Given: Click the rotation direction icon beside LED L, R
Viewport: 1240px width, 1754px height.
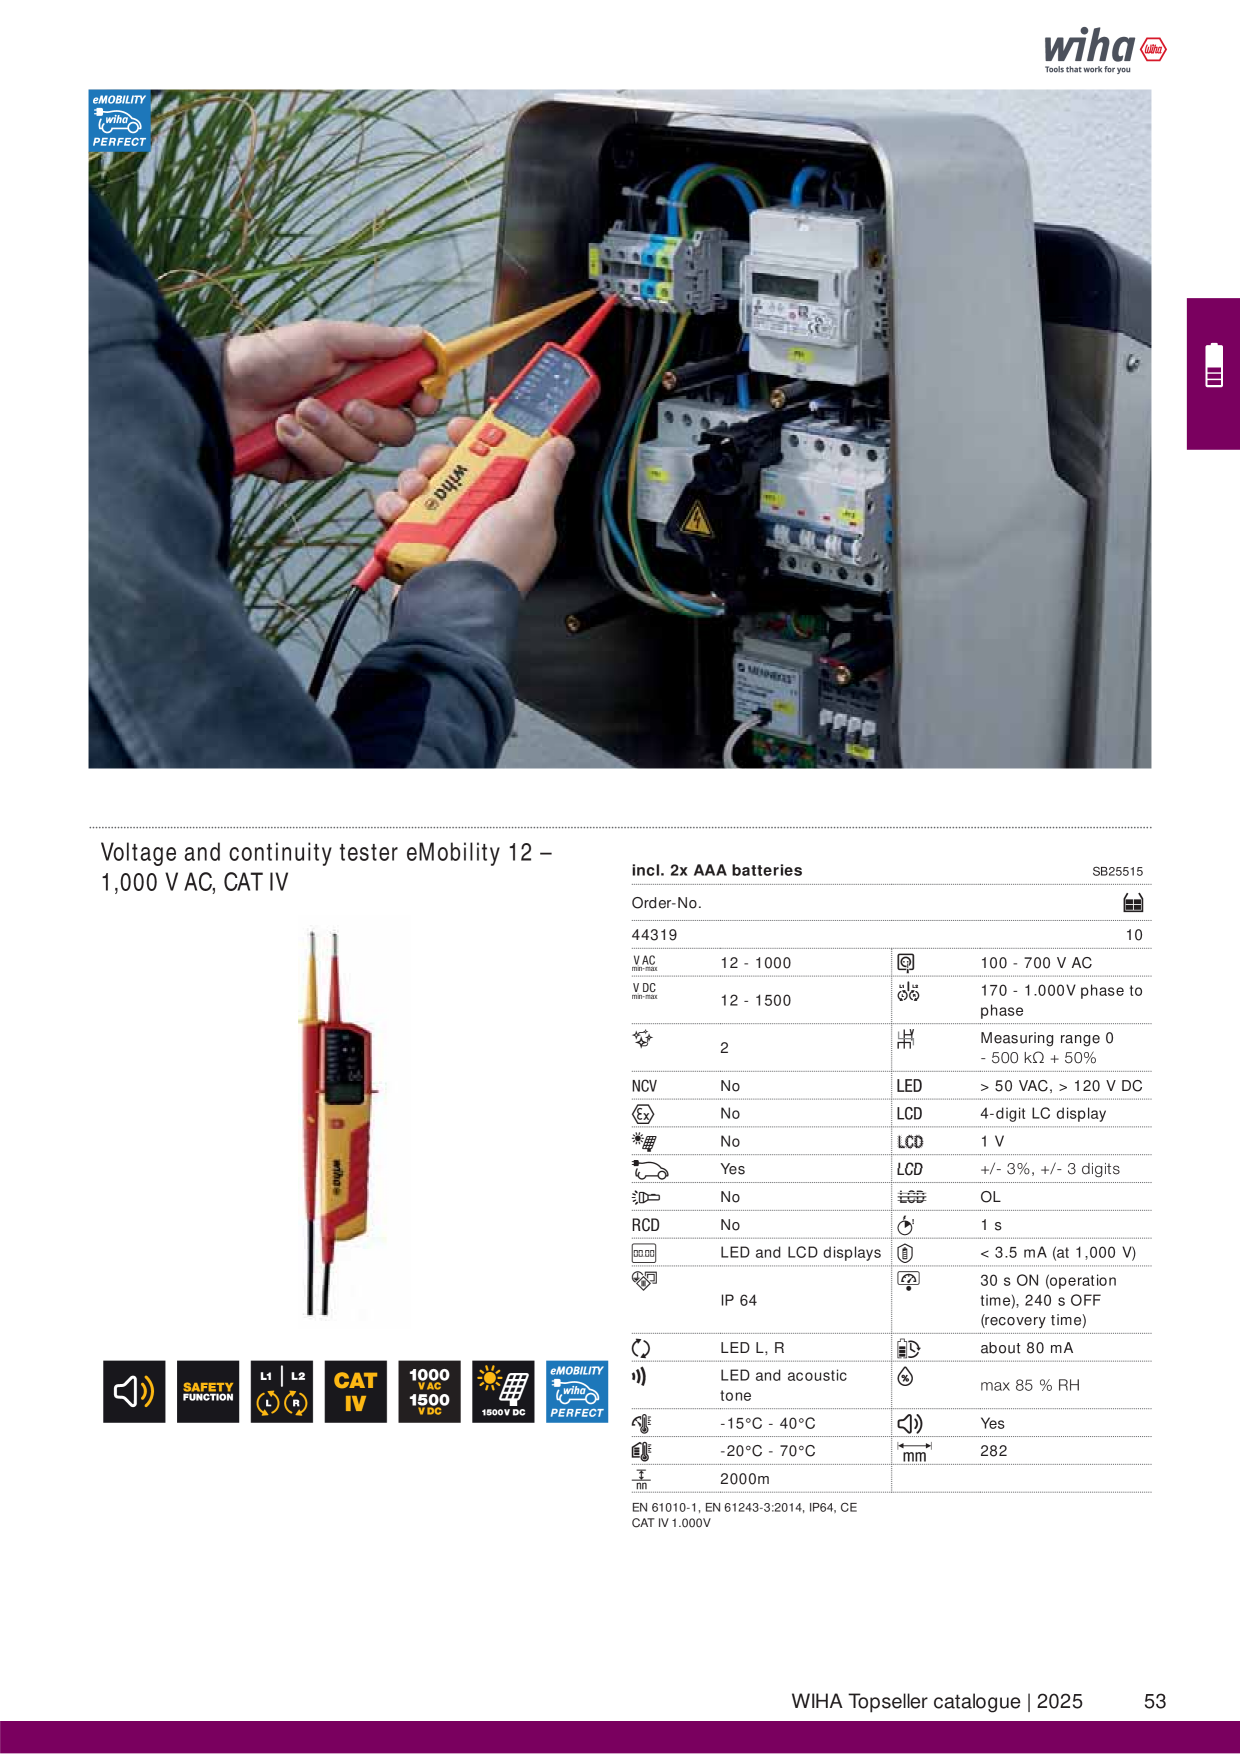Looking at the screenshot, I should pyautogui.click(x=641, y=1348).
